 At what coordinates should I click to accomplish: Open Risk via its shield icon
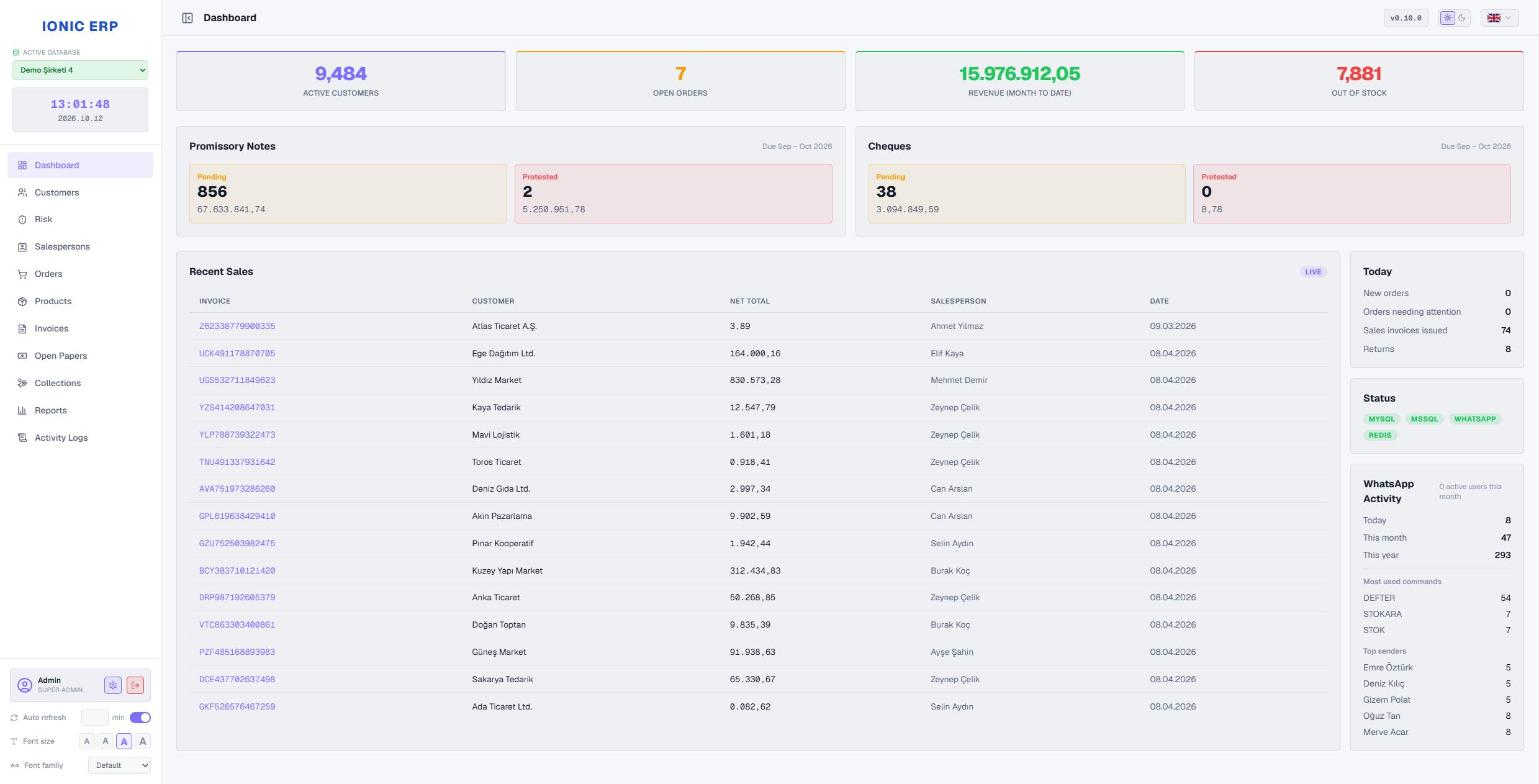click(22, 219)
